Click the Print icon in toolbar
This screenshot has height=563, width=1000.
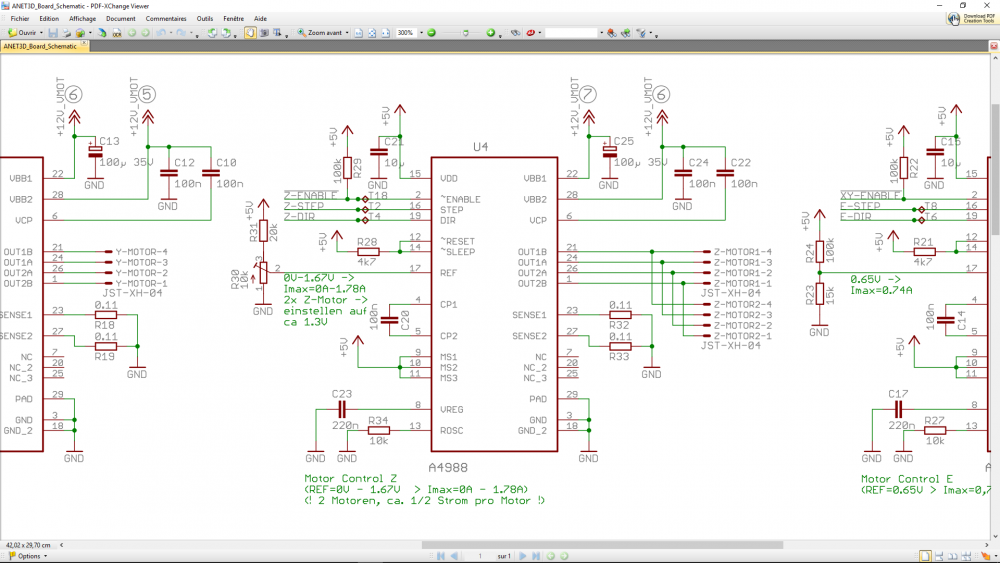(x=67, y=33)
